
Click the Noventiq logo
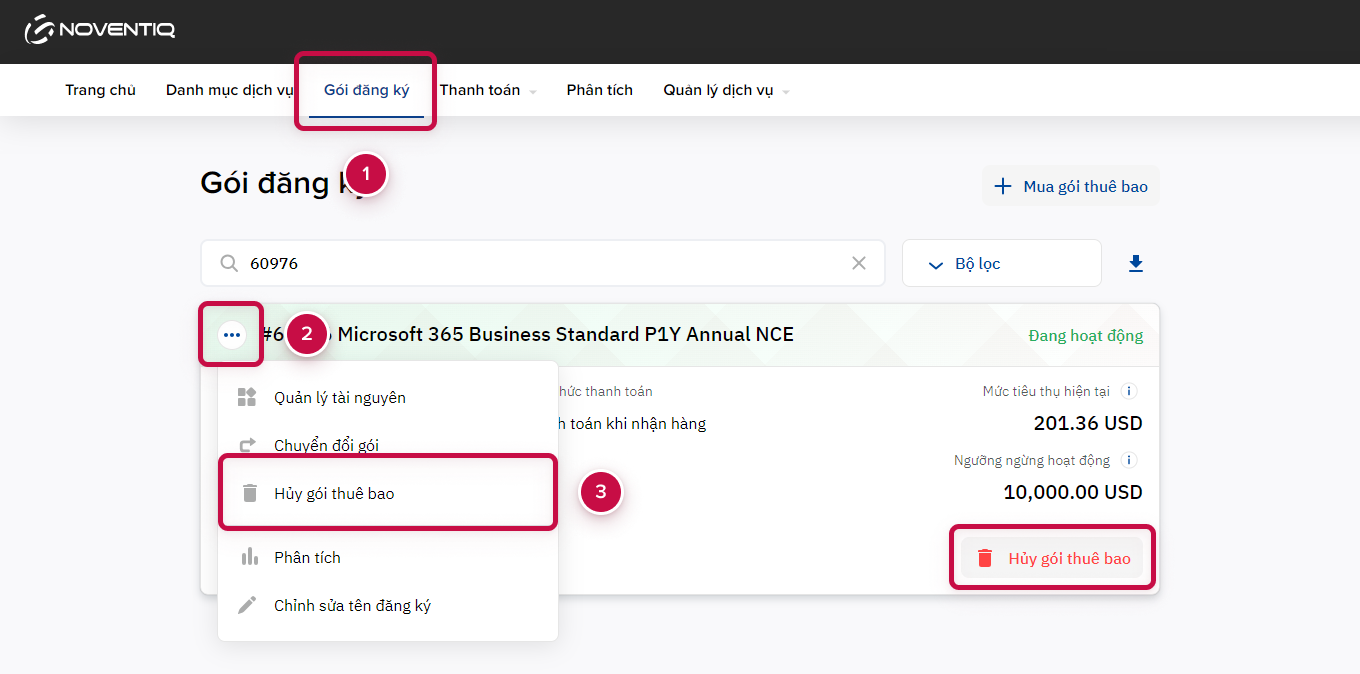click(100, 30)
